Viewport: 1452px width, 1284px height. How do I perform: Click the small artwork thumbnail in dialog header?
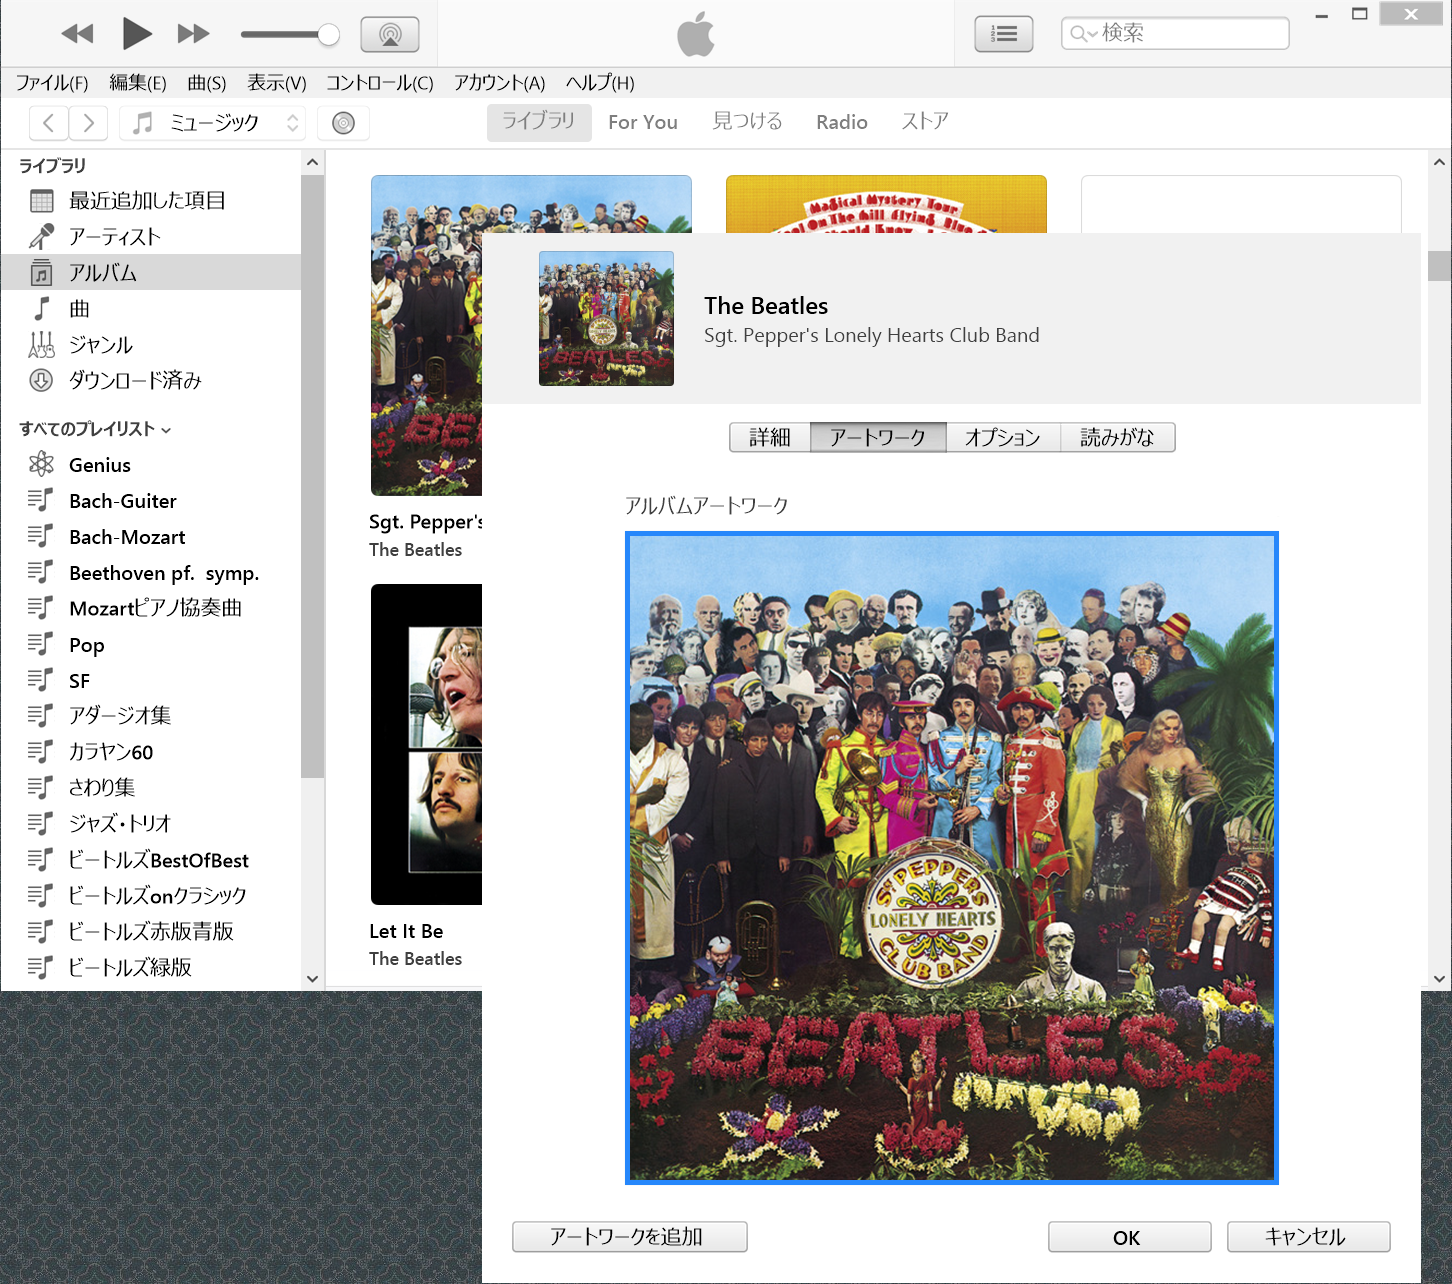[606, 319]
